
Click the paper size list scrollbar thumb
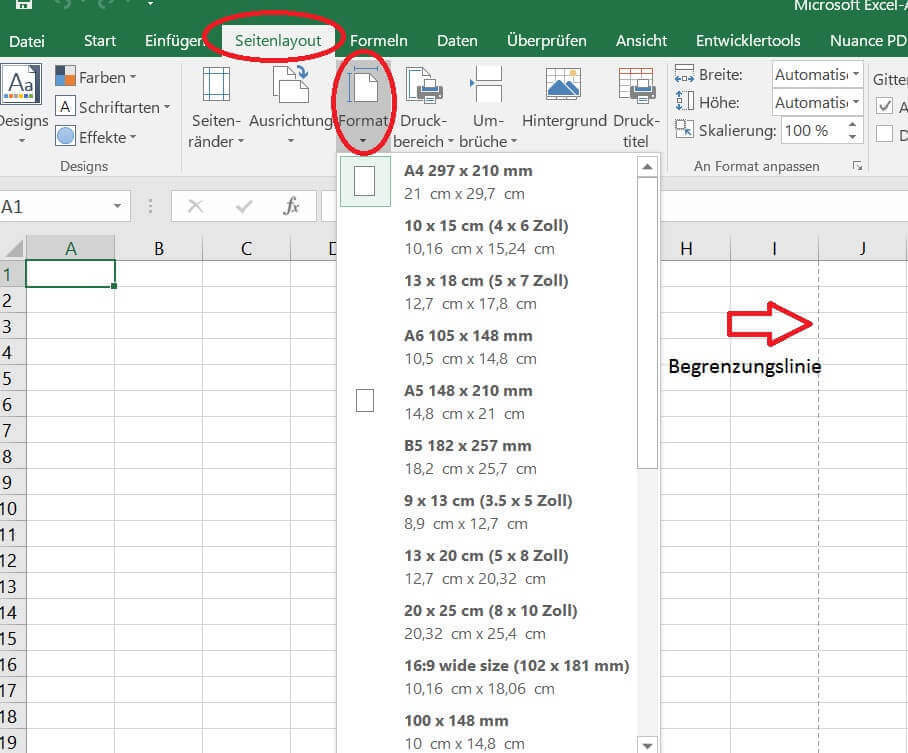coord(647,323)
